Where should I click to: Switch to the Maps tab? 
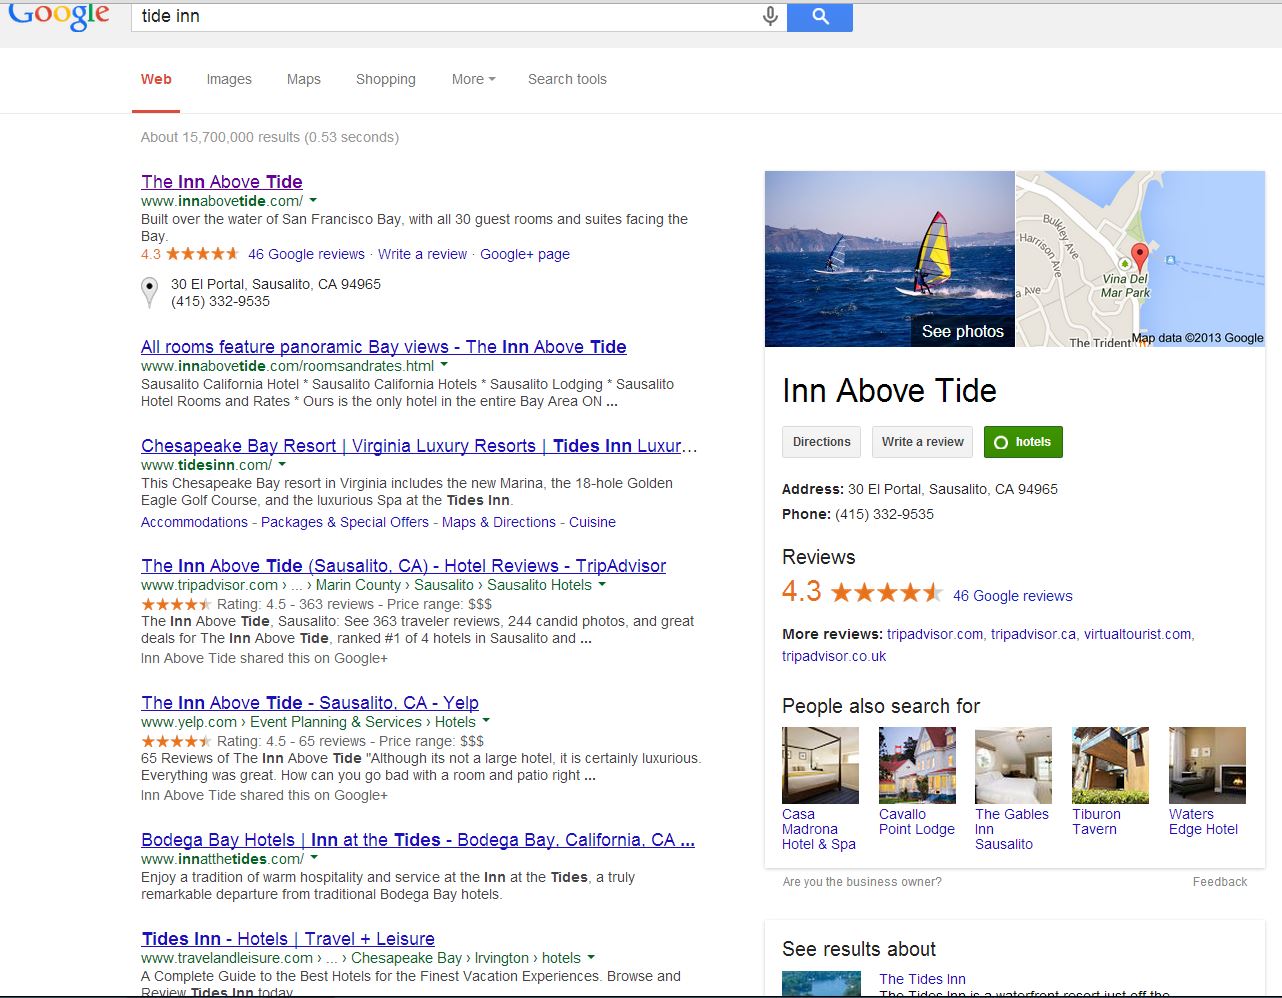[x=303, y=79]
